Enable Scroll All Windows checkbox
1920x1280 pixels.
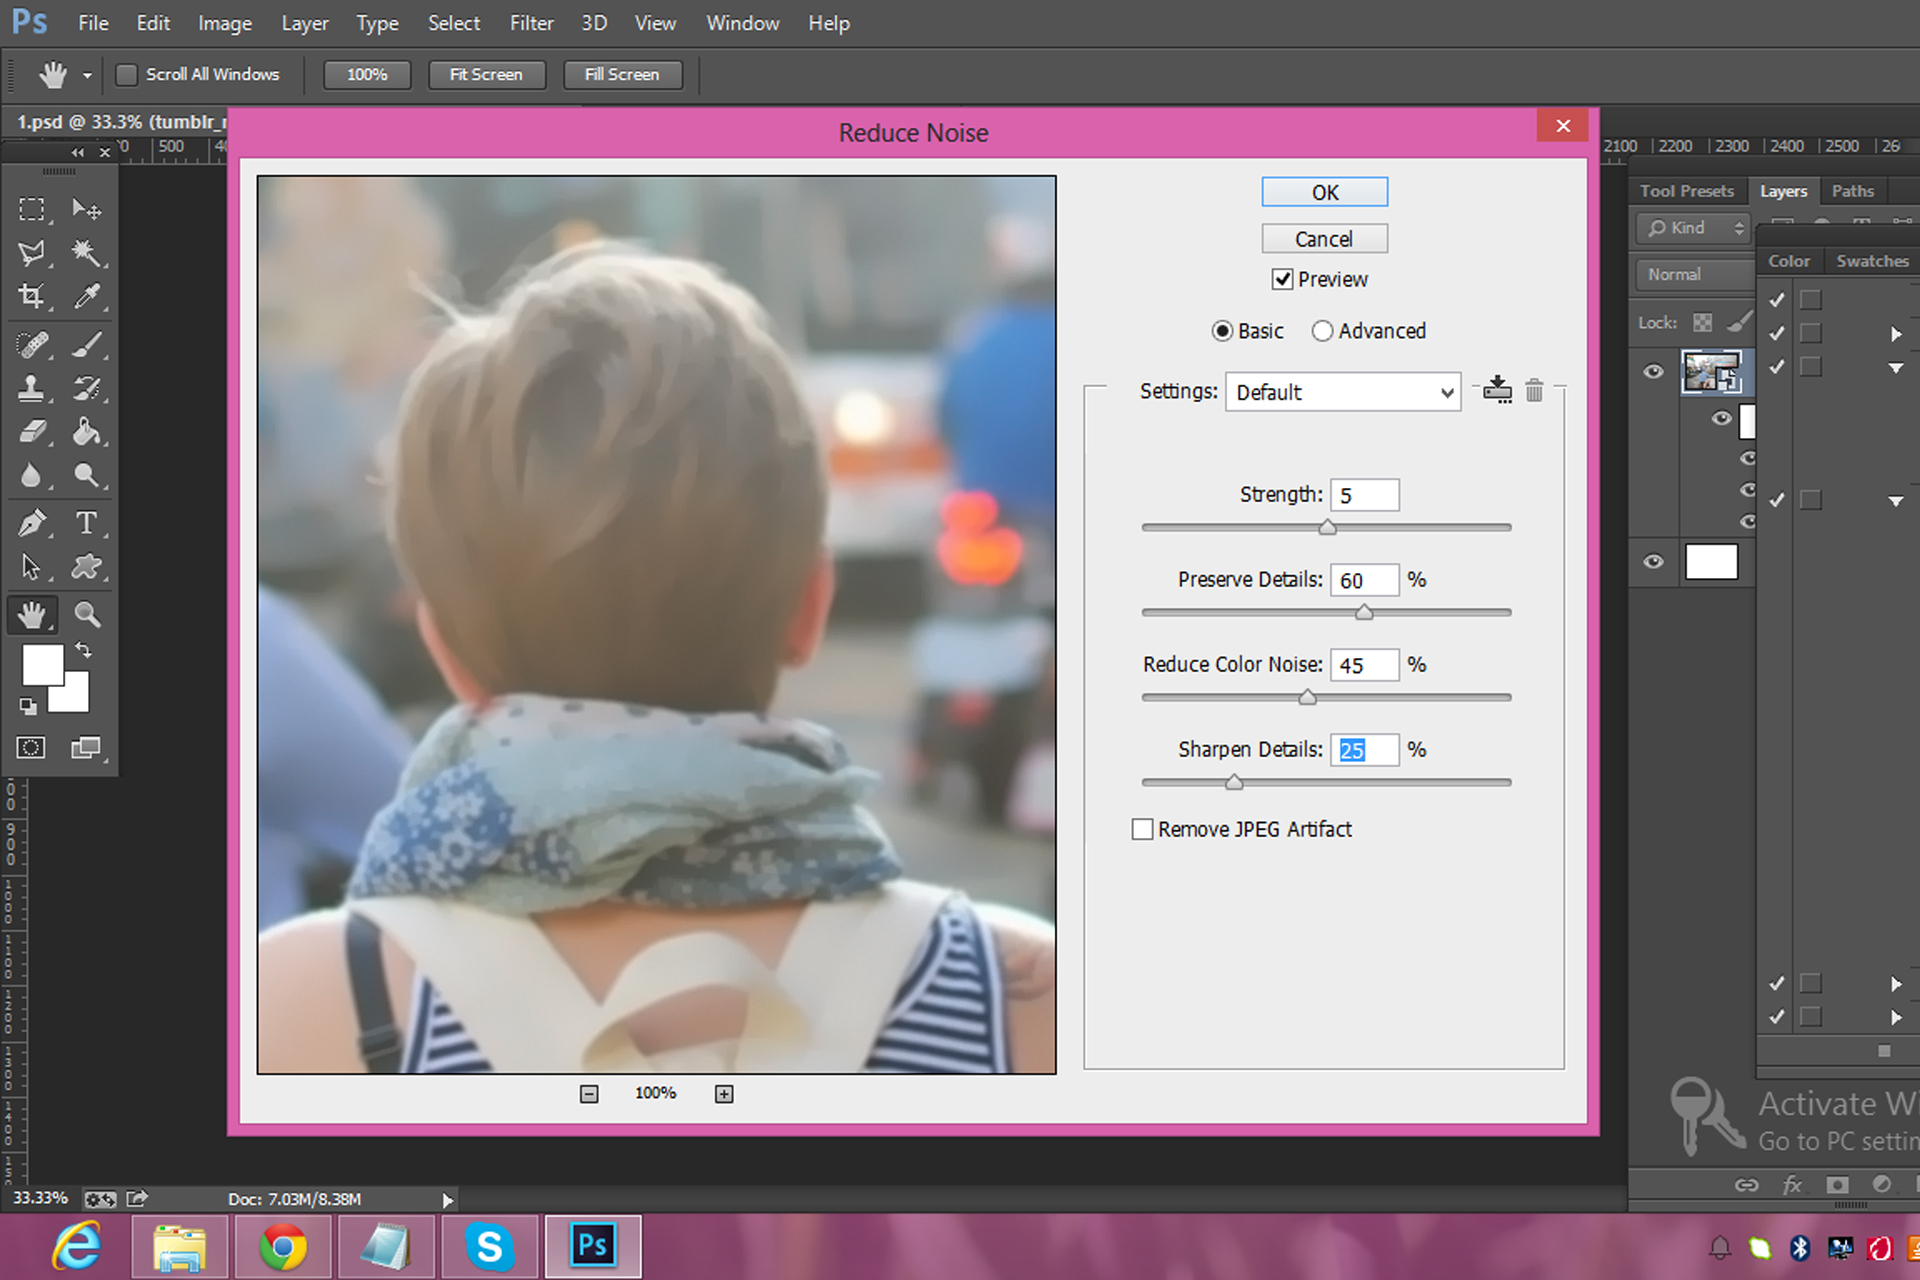(127, 75)
